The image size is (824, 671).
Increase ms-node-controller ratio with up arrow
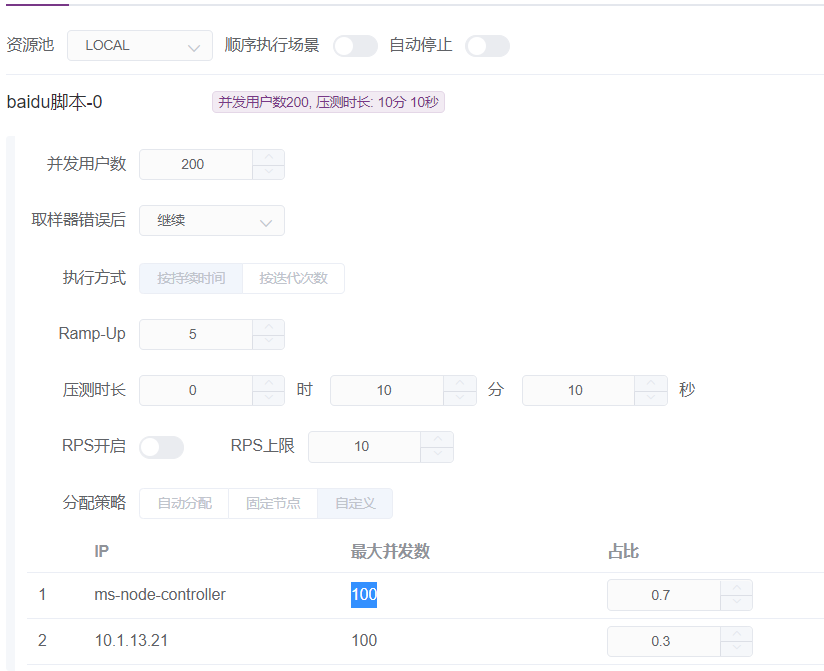(737, 587)
